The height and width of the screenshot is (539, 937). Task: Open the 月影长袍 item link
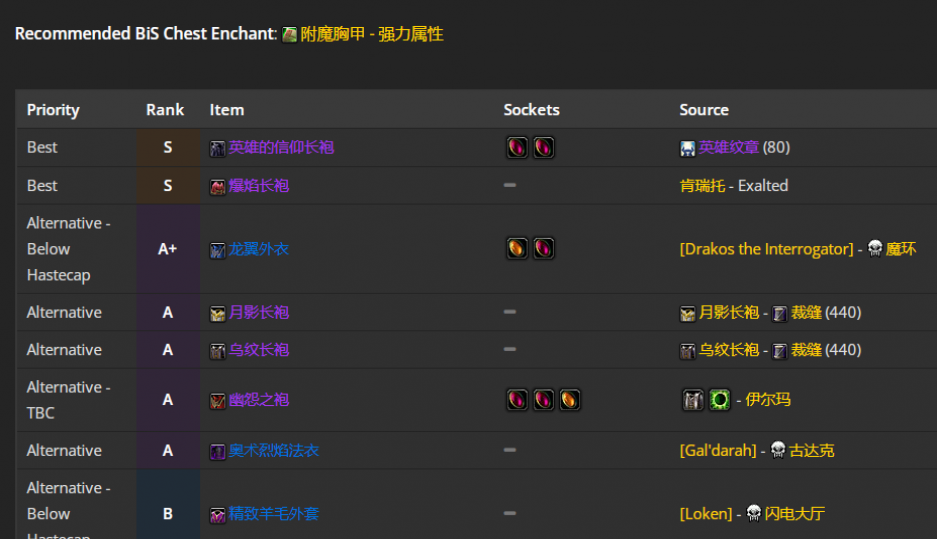click(259, 313)
